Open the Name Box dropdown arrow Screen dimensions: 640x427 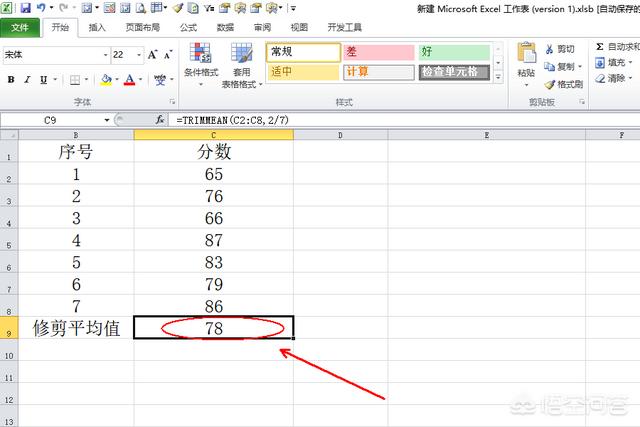[x=107, y=120]
